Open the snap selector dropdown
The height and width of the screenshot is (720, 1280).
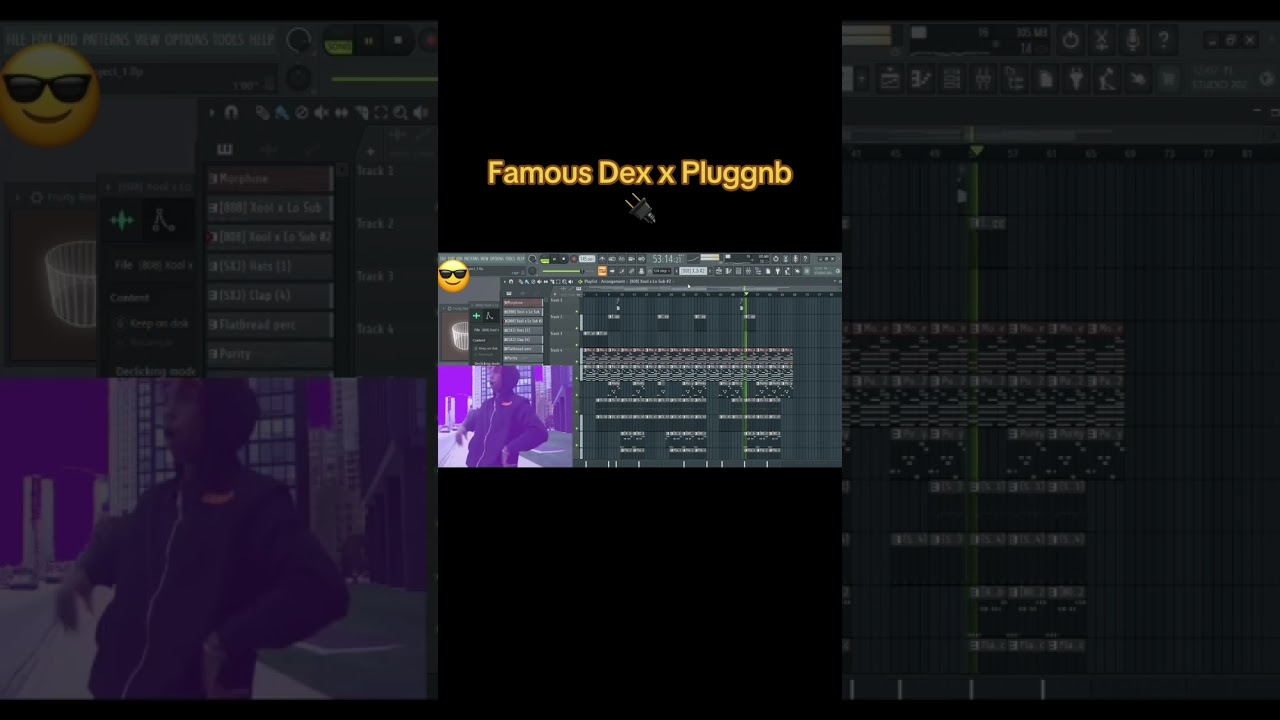(662, 271)
